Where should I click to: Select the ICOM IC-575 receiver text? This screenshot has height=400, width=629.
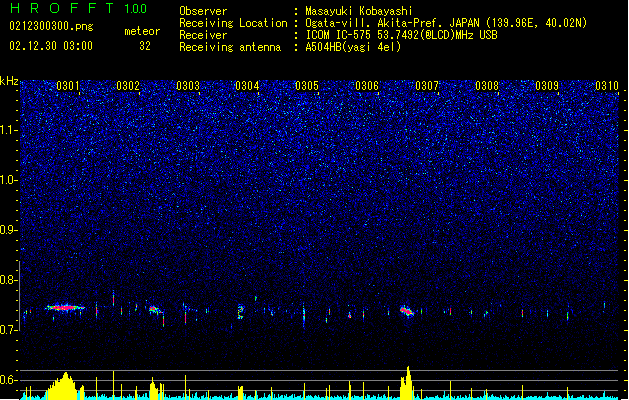coord(402,35)
